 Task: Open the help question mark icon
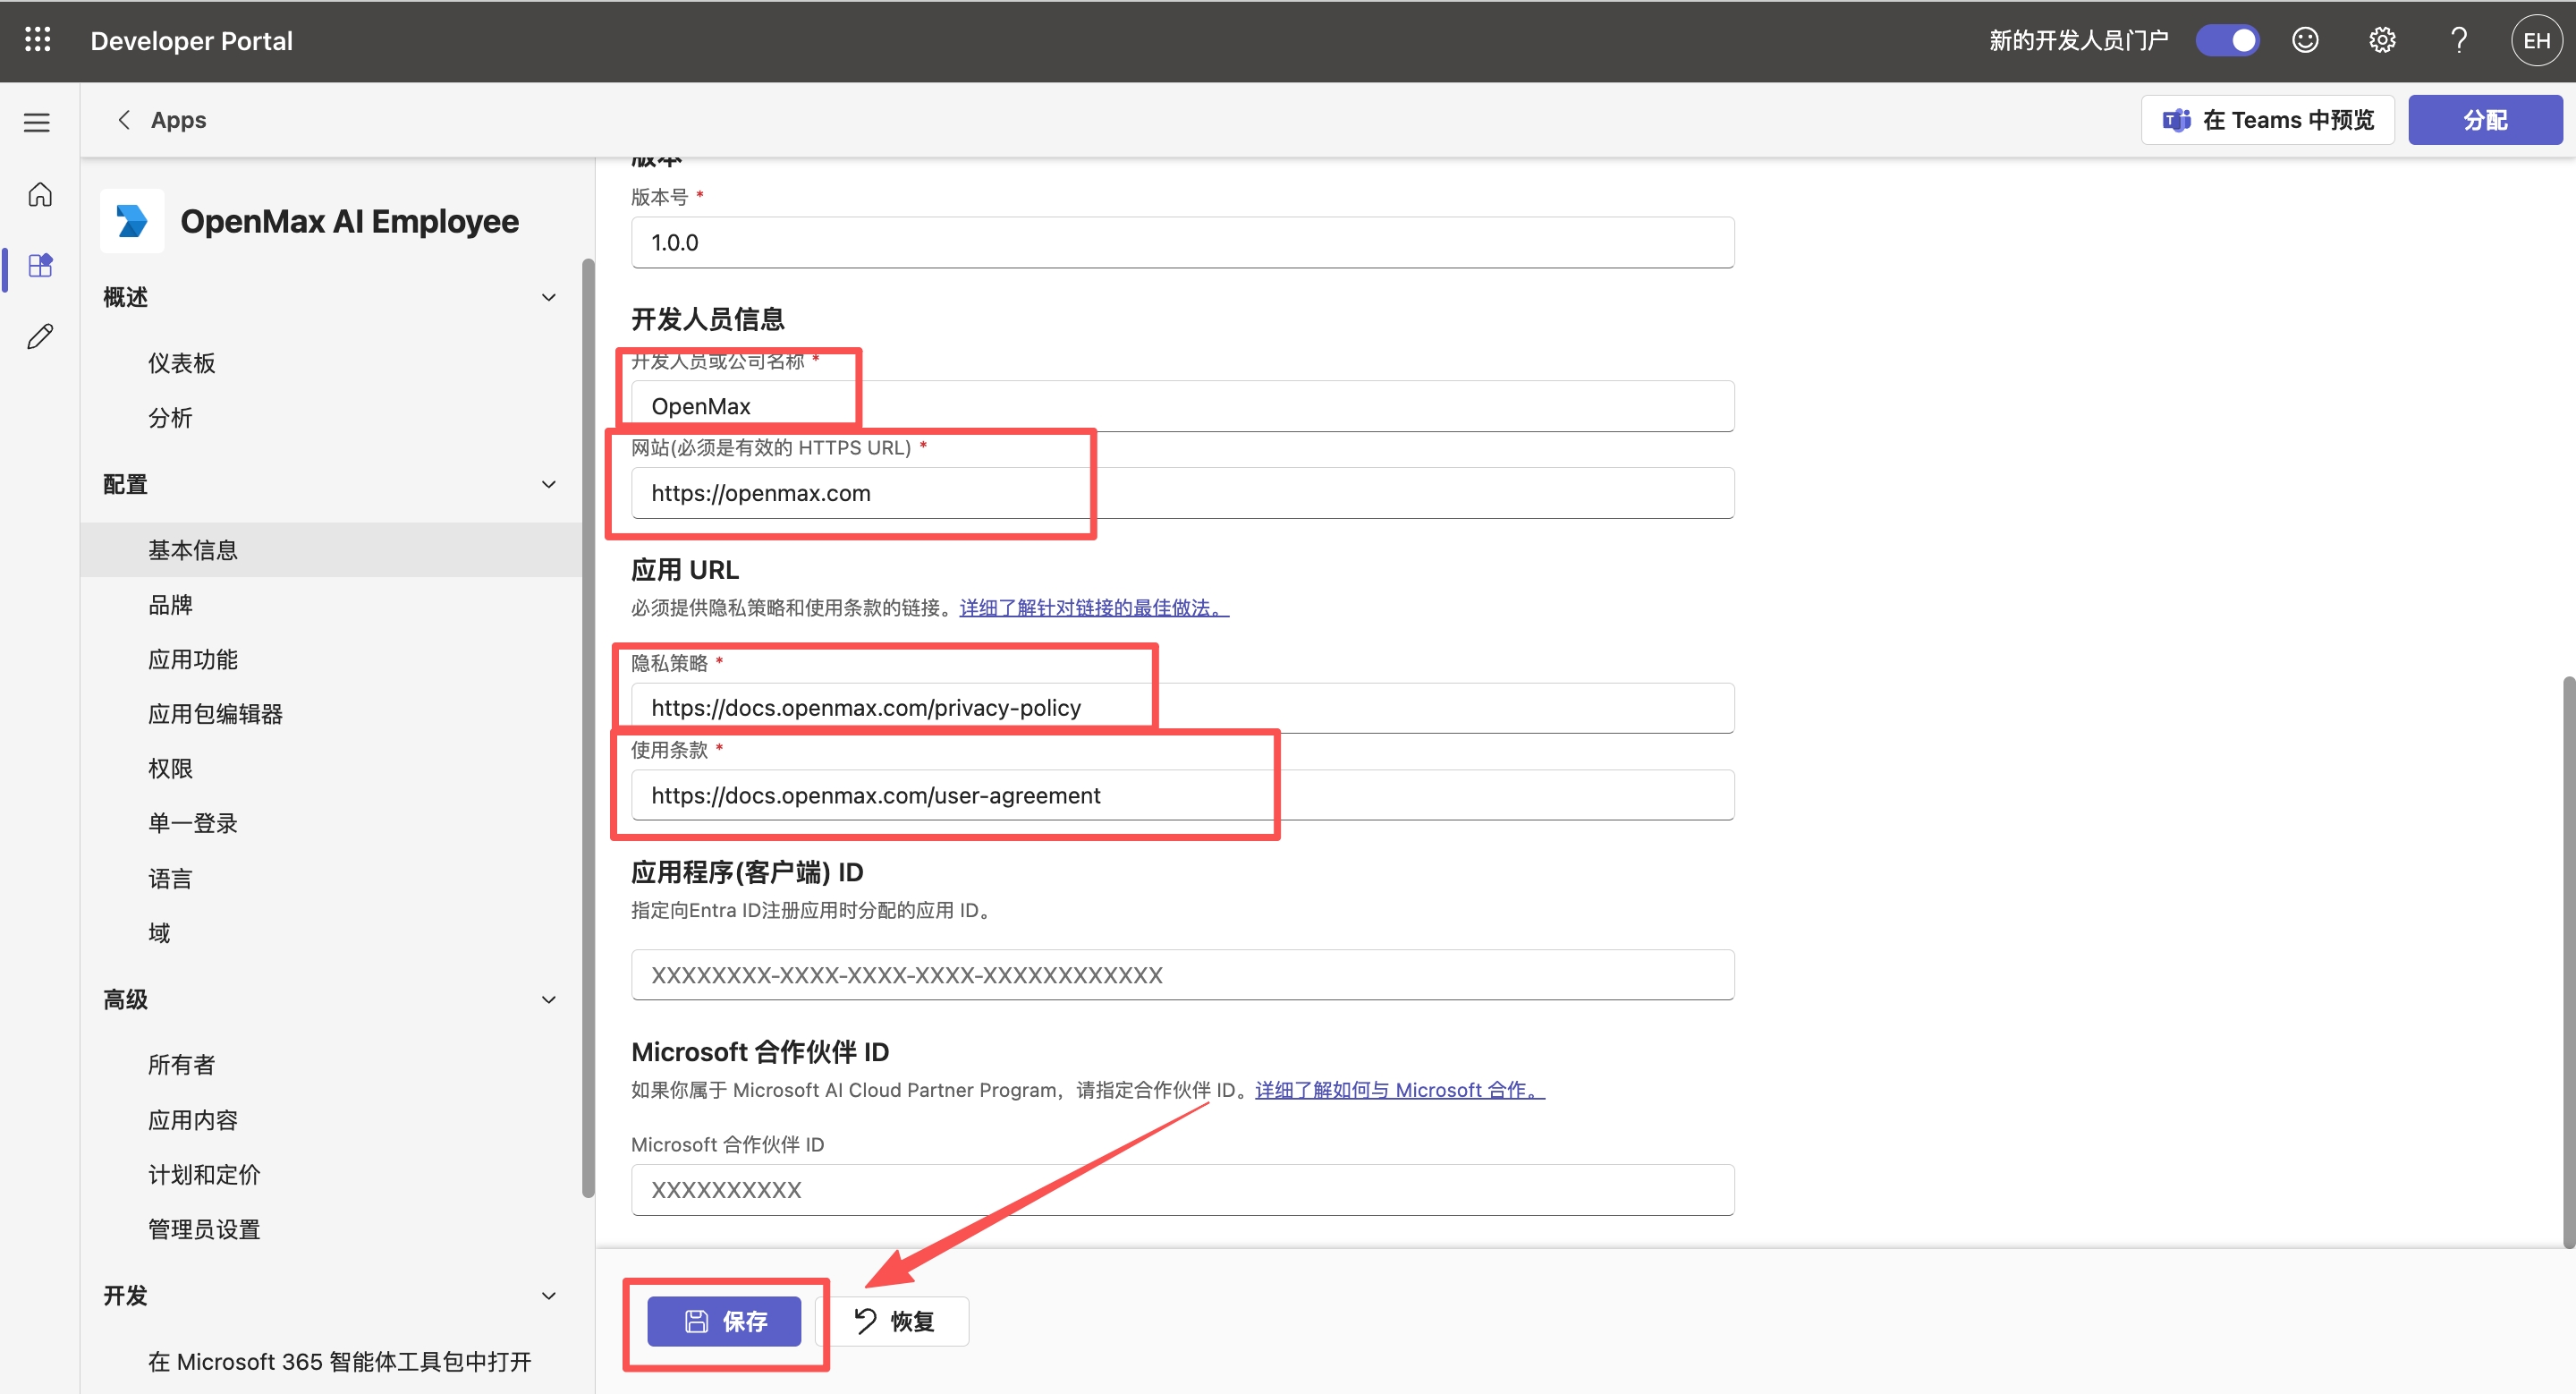point(2459,40)
